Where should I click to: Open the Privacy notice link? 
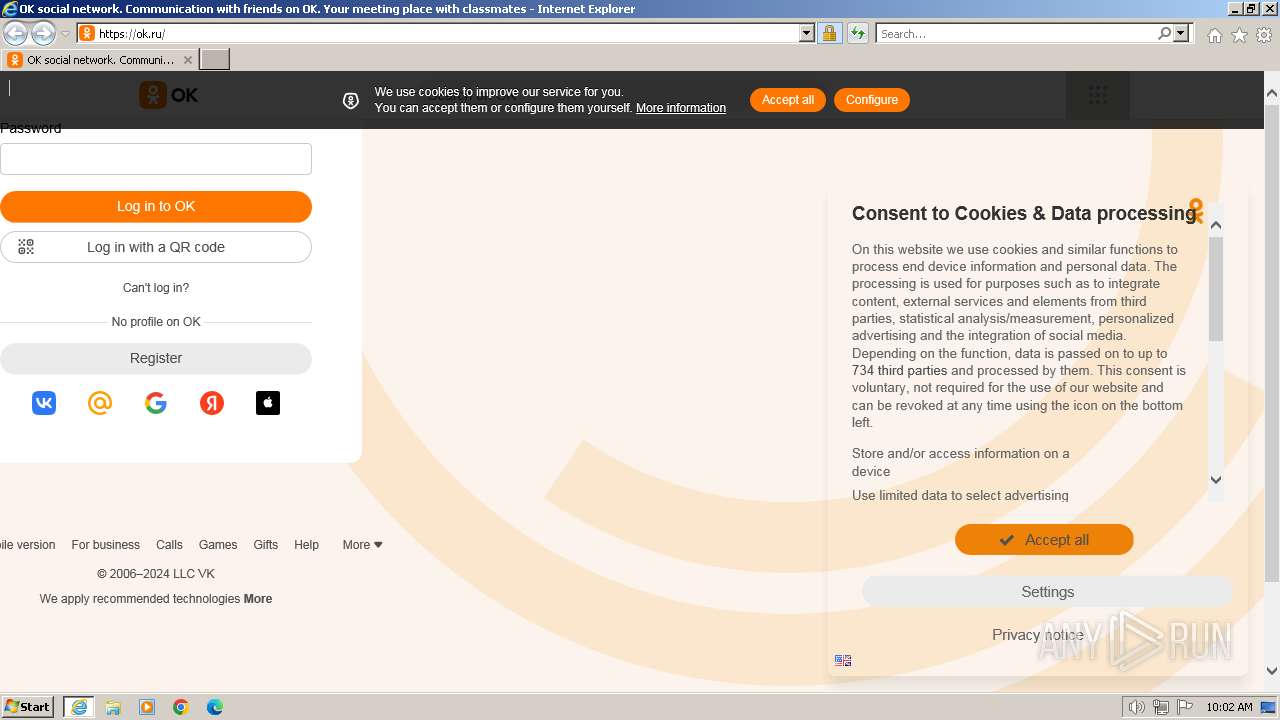coord(1037,635)
